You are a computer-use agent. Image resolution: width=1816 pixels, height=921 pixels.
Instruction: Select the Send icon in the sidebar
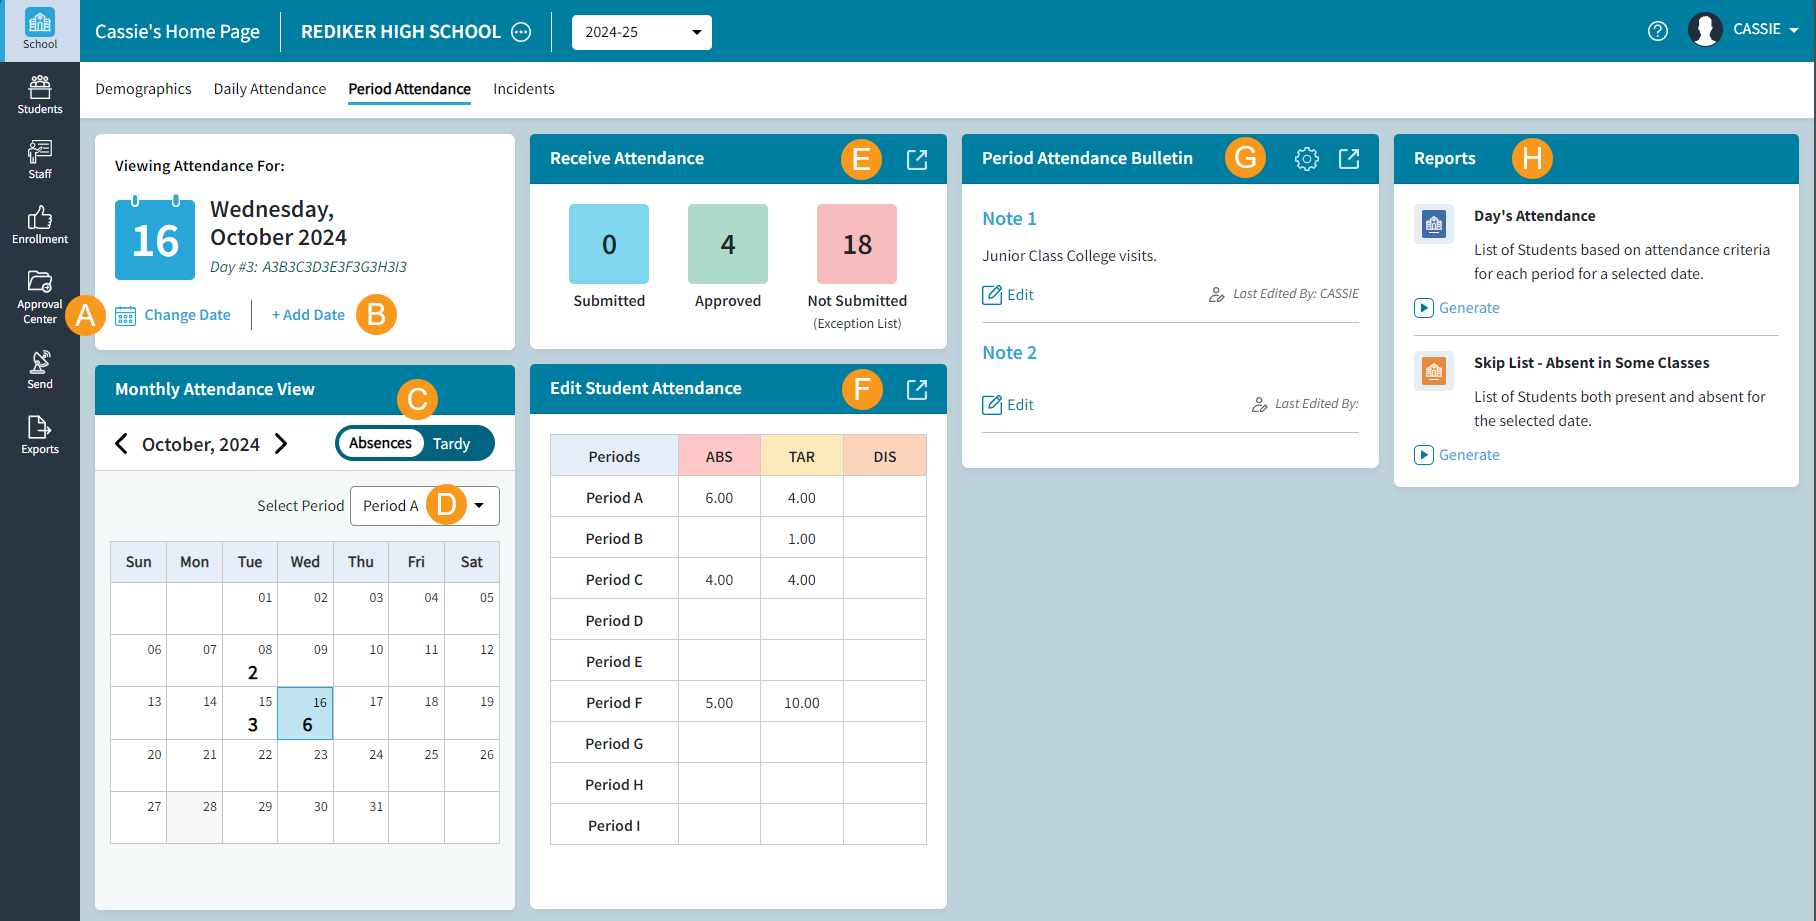[x=39, y=367]
